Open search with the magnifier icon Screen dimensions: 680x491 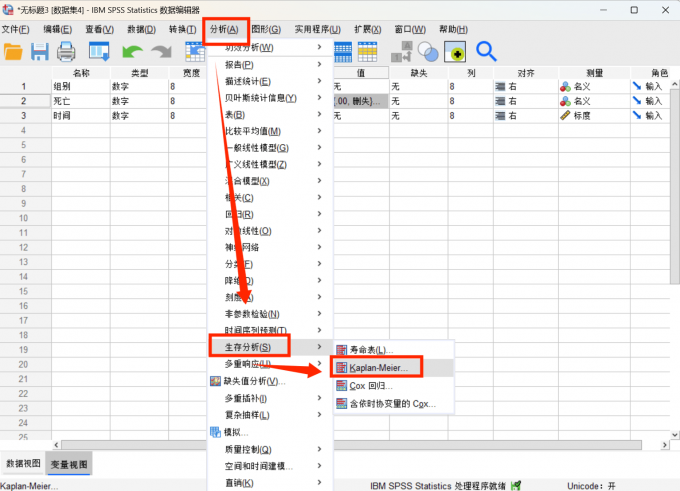[486, 52]
